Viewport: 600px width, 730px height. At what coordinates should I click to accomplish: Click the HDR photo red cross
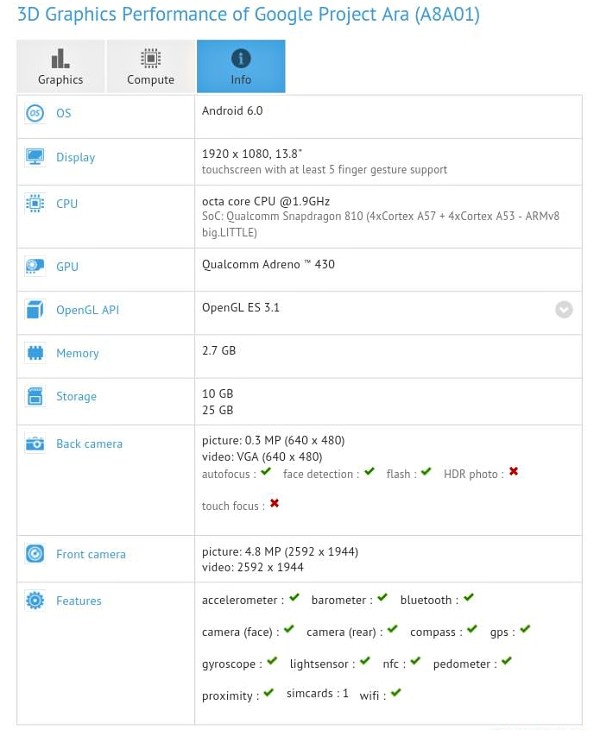pos(513,472)
